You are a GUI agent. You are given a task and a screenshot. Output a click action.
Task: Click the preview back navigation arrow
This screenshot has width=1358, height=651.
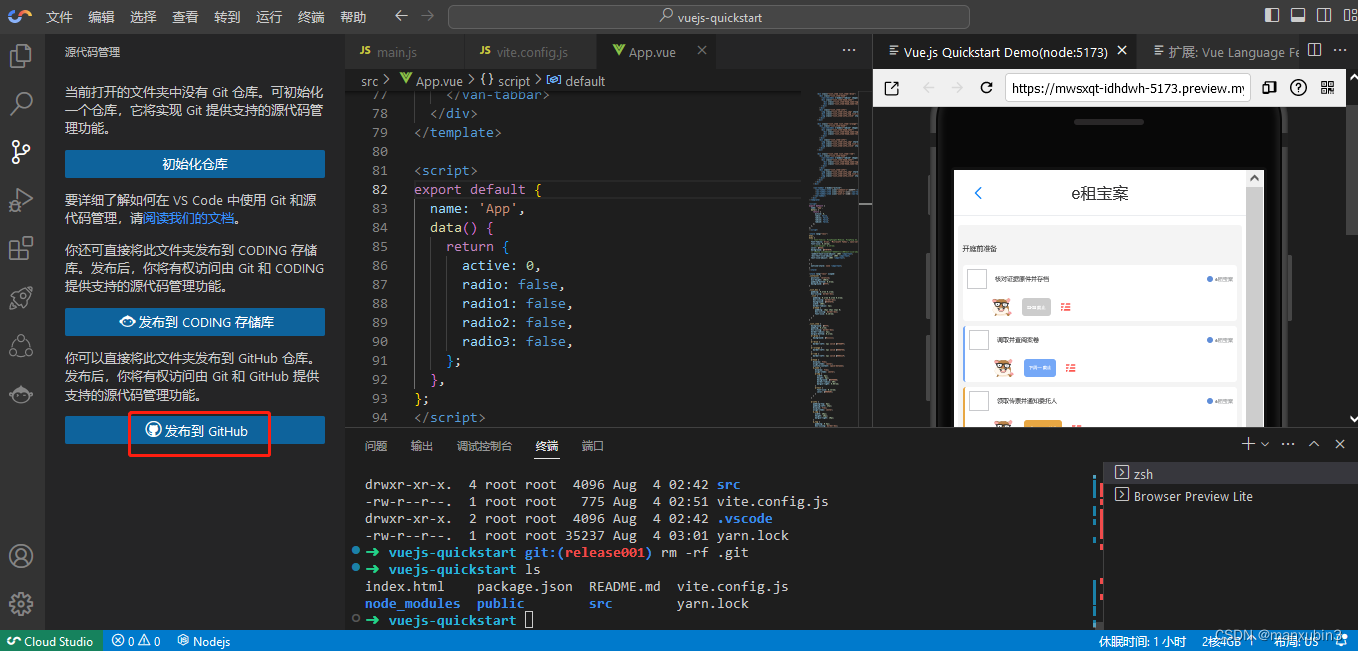coord(929,88)
